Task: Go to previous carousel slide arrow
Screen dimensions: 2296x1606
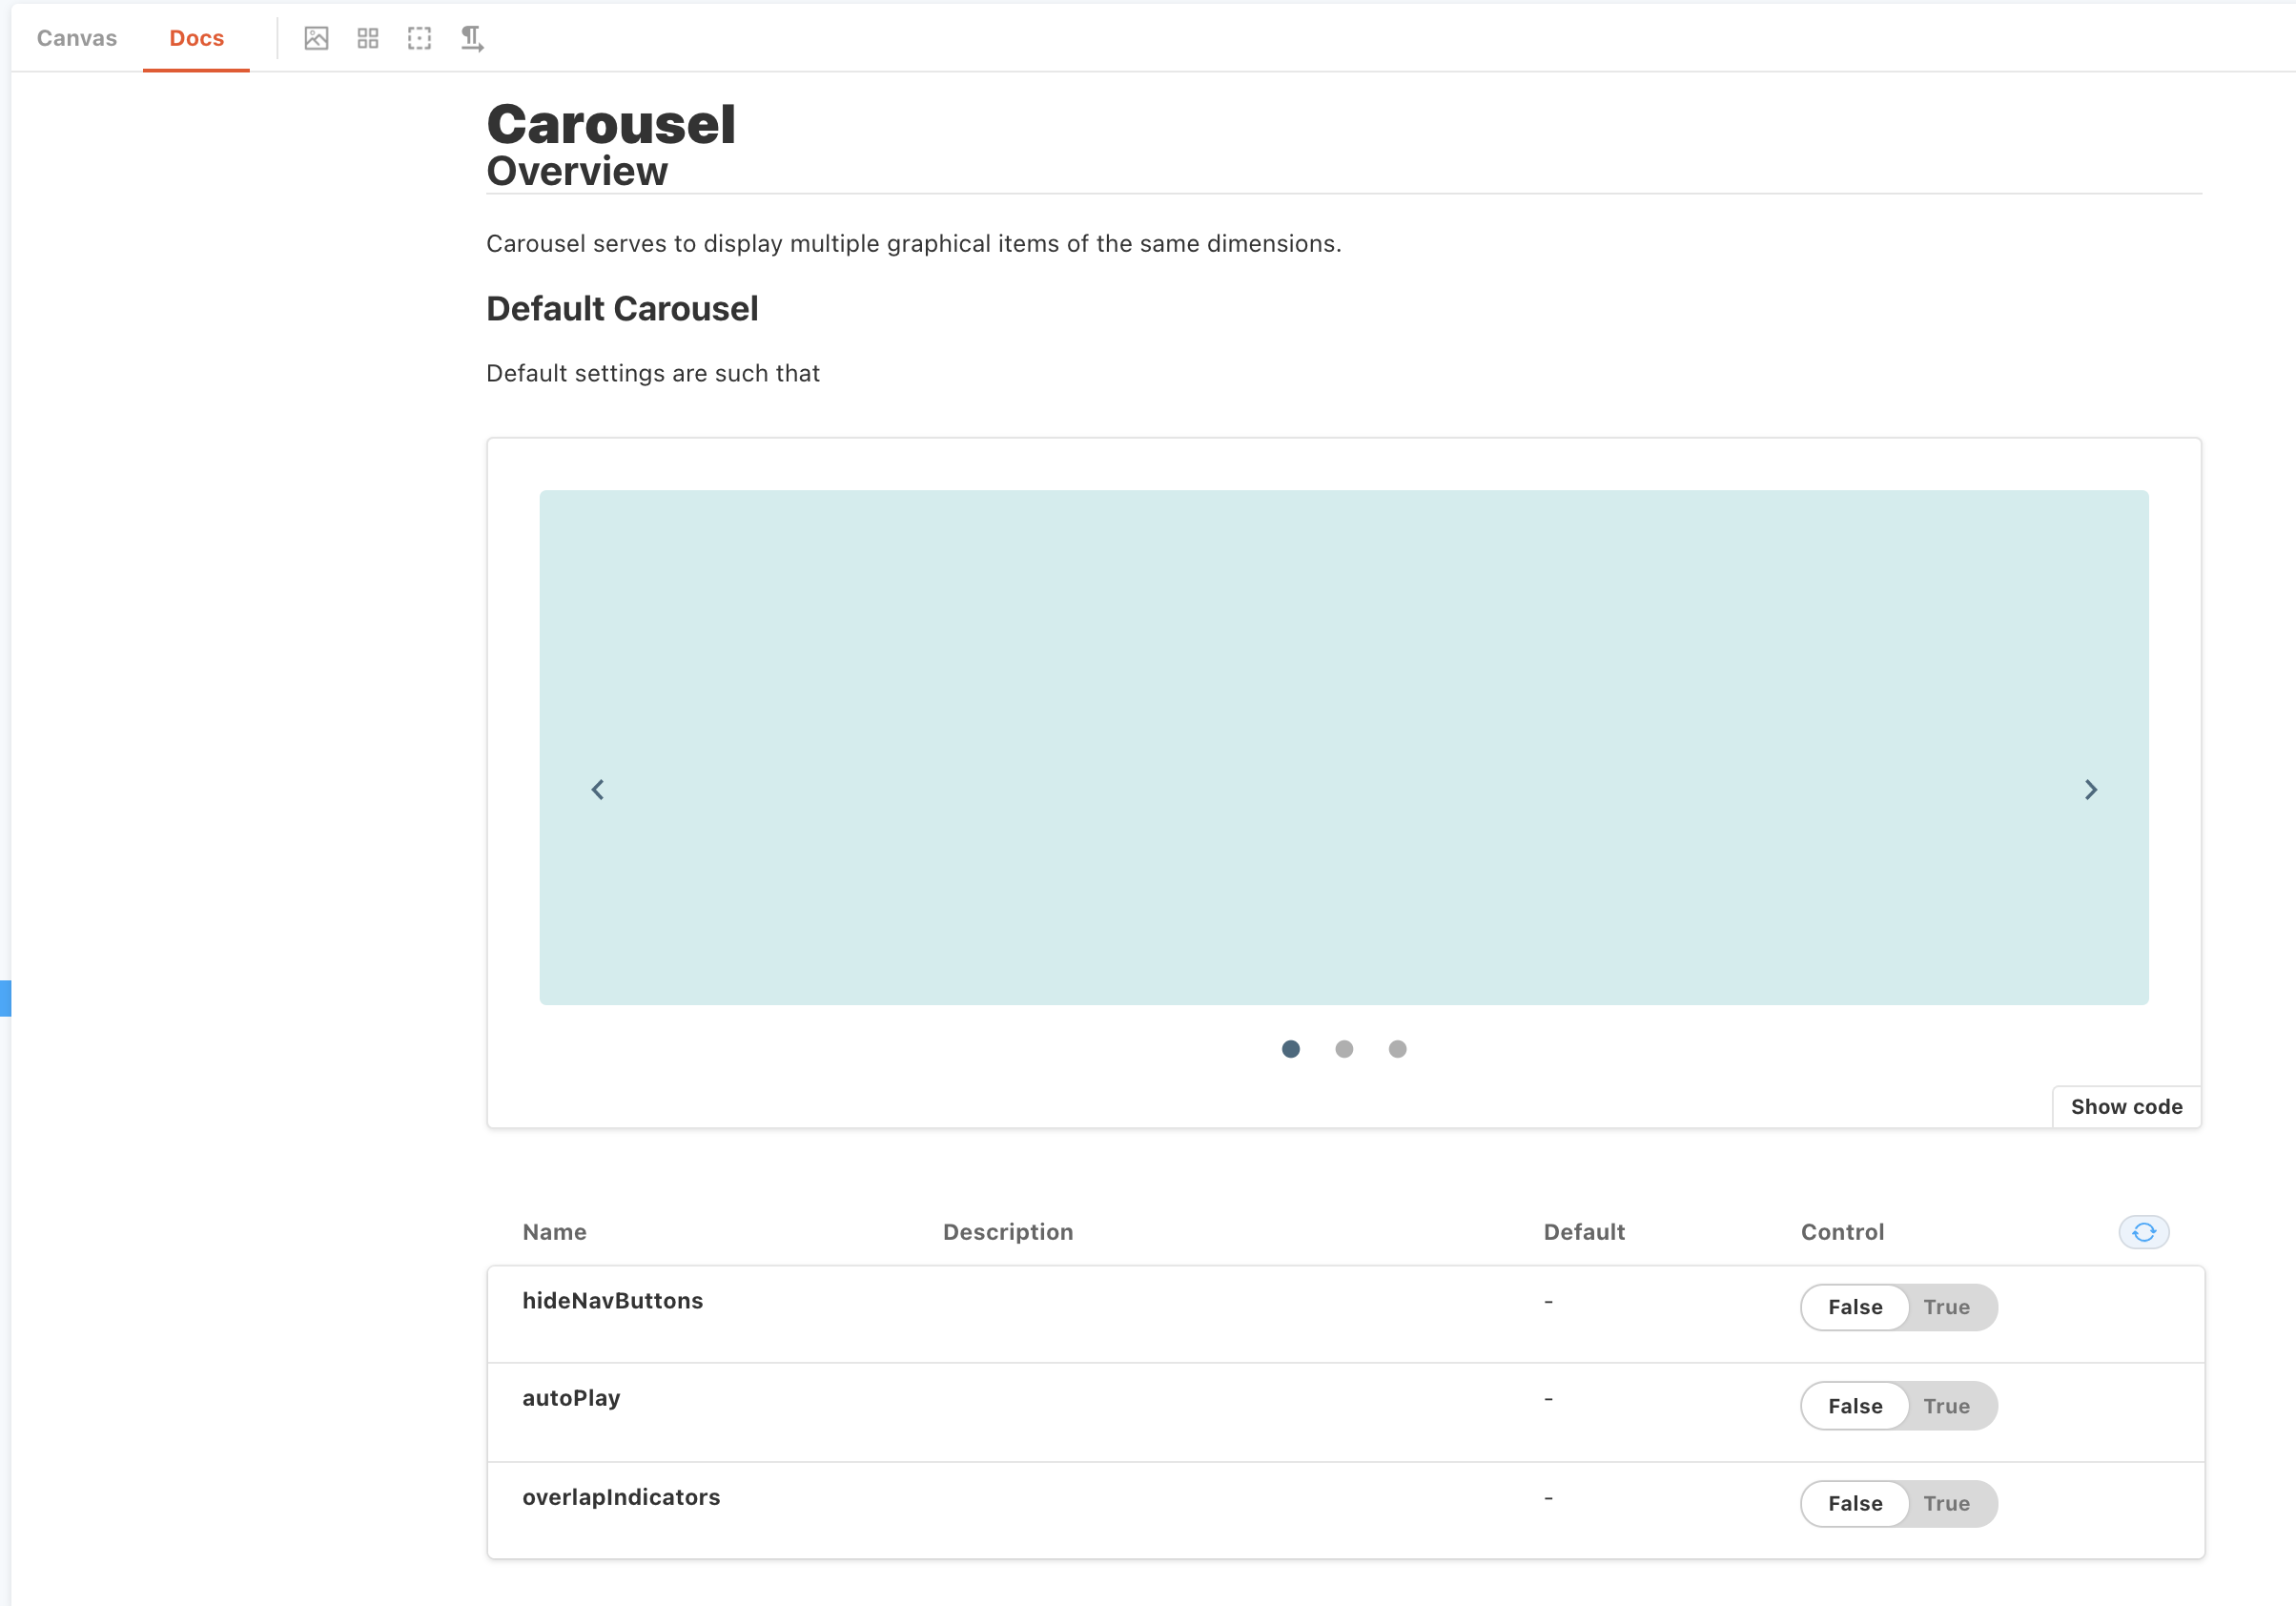Action: tap(598, 790)
